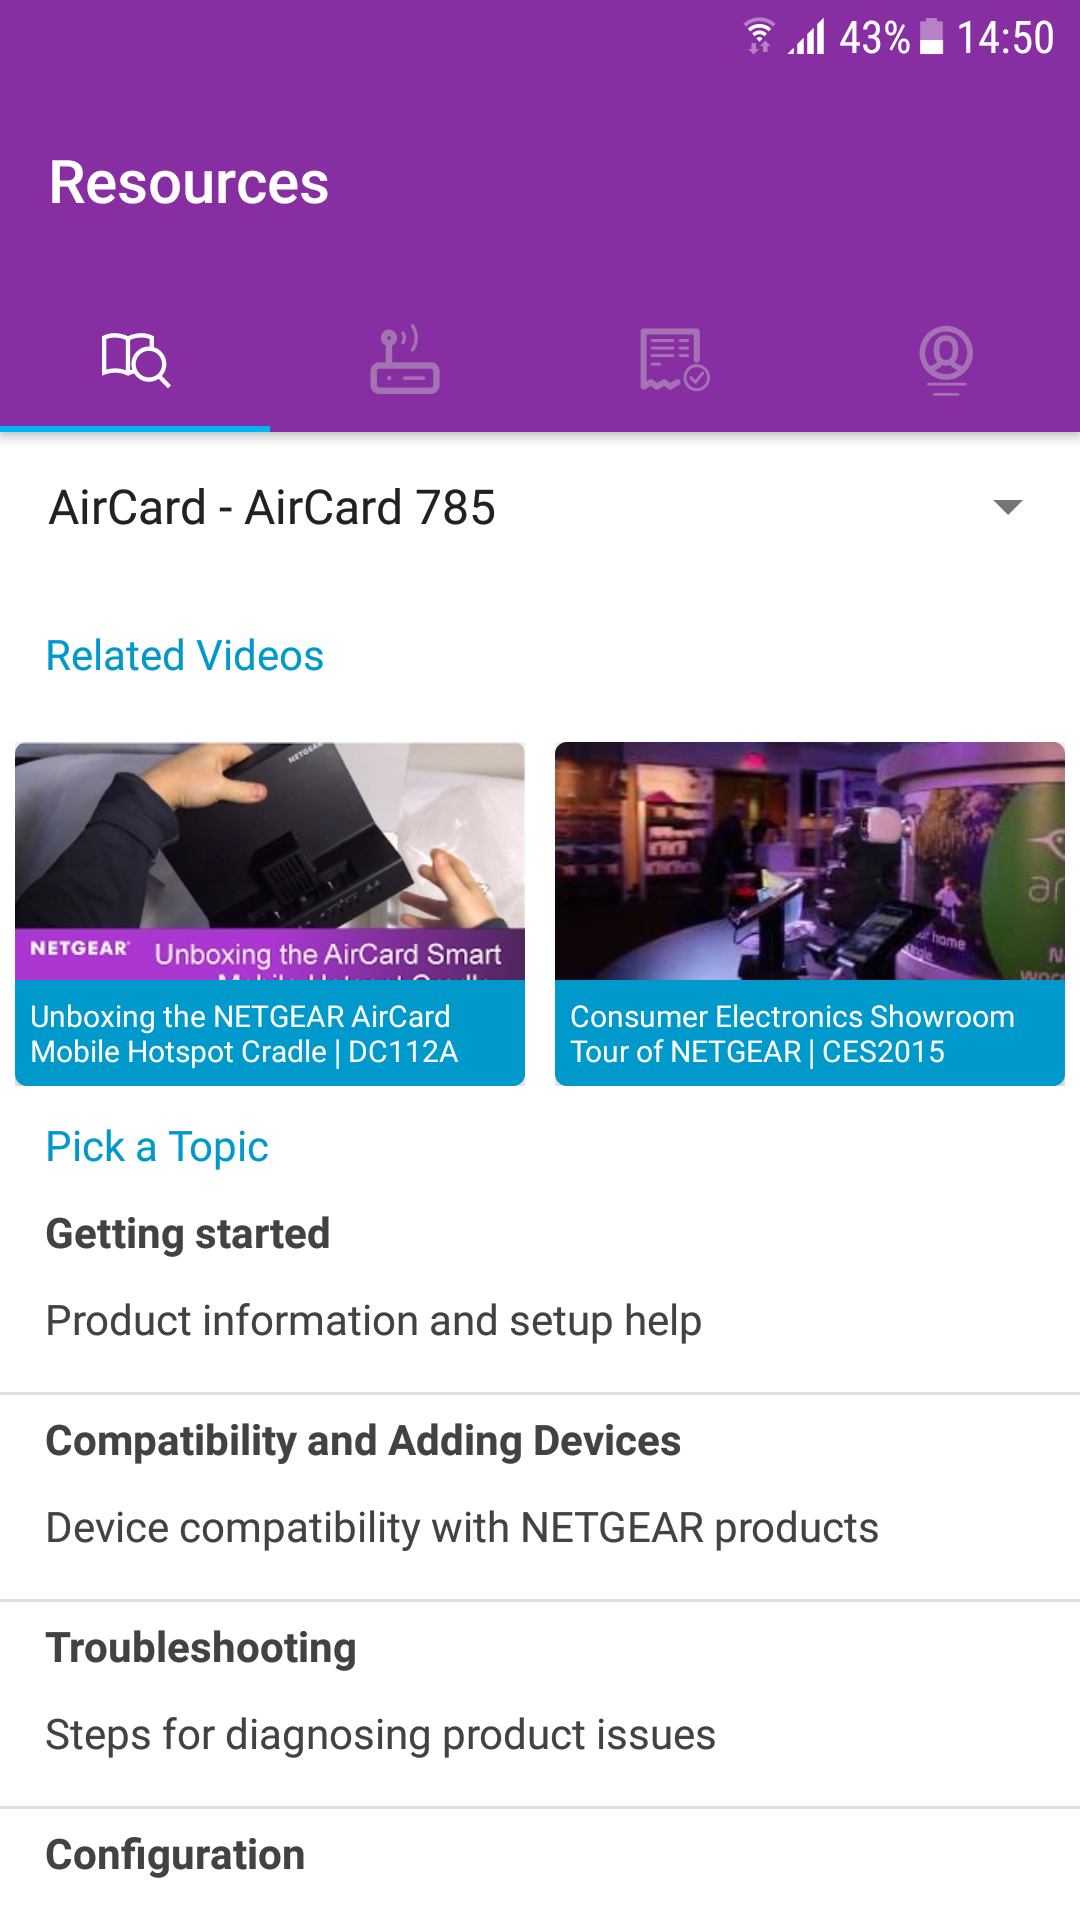
Task: Open the Getting started topic
Action: click(x=540, y=1278)
